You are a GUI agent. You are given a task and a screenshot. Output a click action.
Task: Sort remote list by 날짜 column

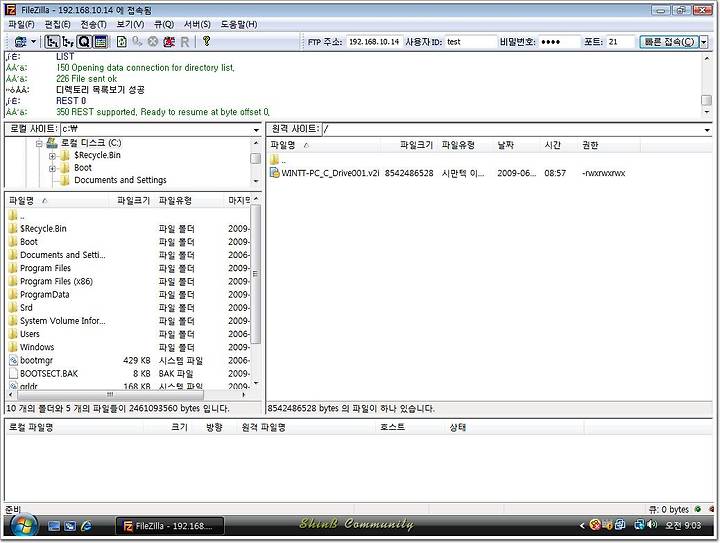click(516, 146)
